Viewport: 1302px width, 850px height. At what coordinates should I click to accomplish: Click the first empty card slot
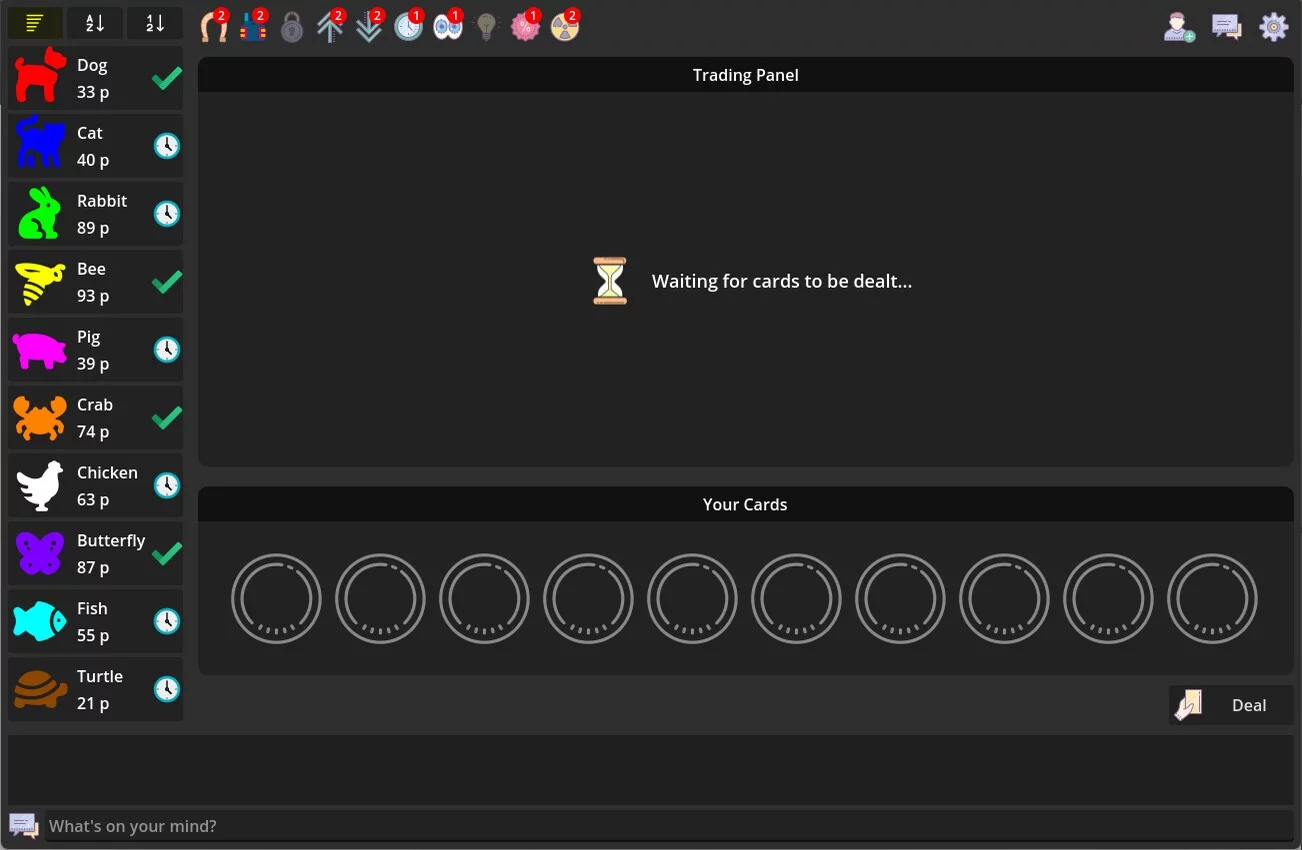(x=276, y=599)
